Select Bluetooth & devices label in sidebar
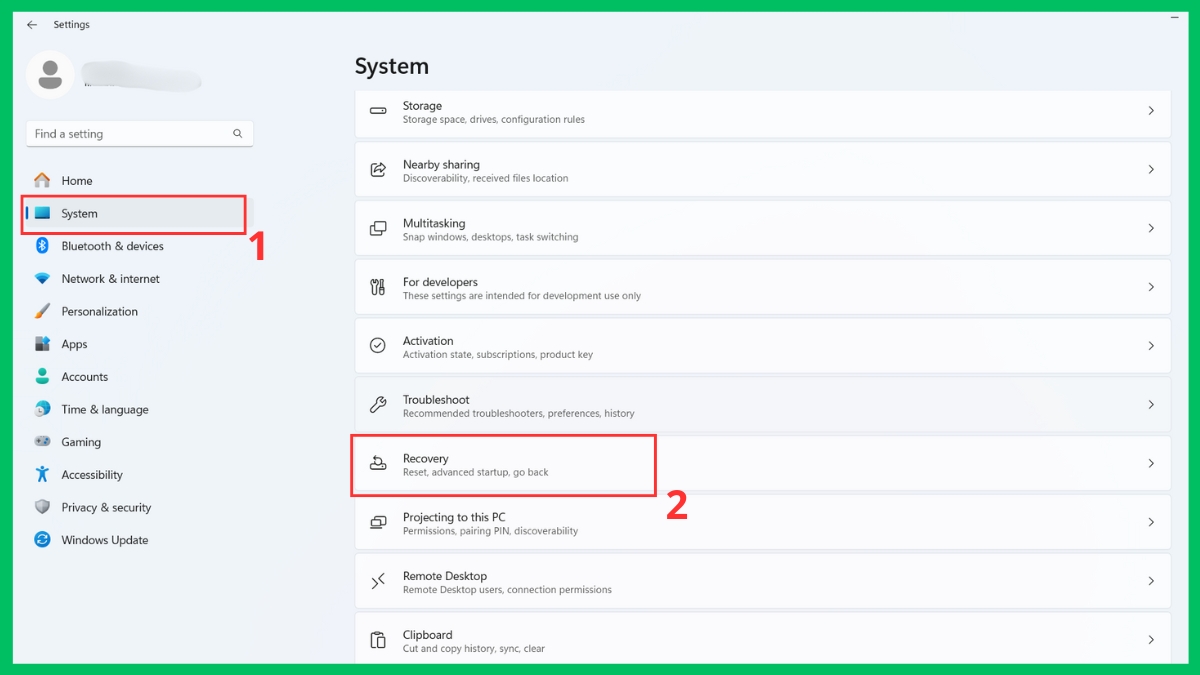Screen dimensions: 1200x675 click(112, 246)
